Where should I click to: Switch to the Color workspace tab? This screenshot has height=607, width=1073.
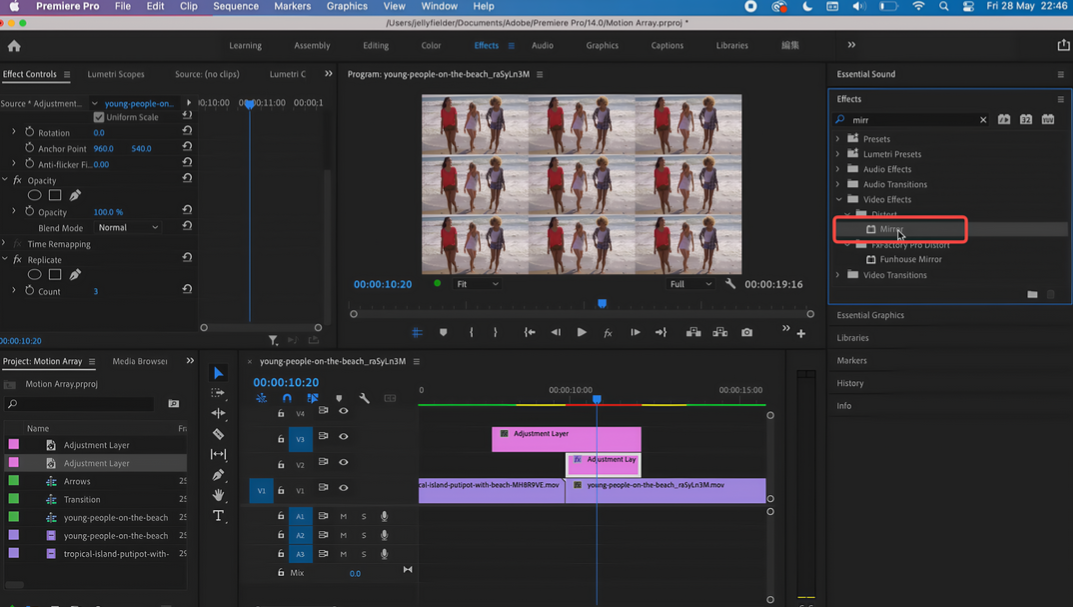click(x=431, y=46)
